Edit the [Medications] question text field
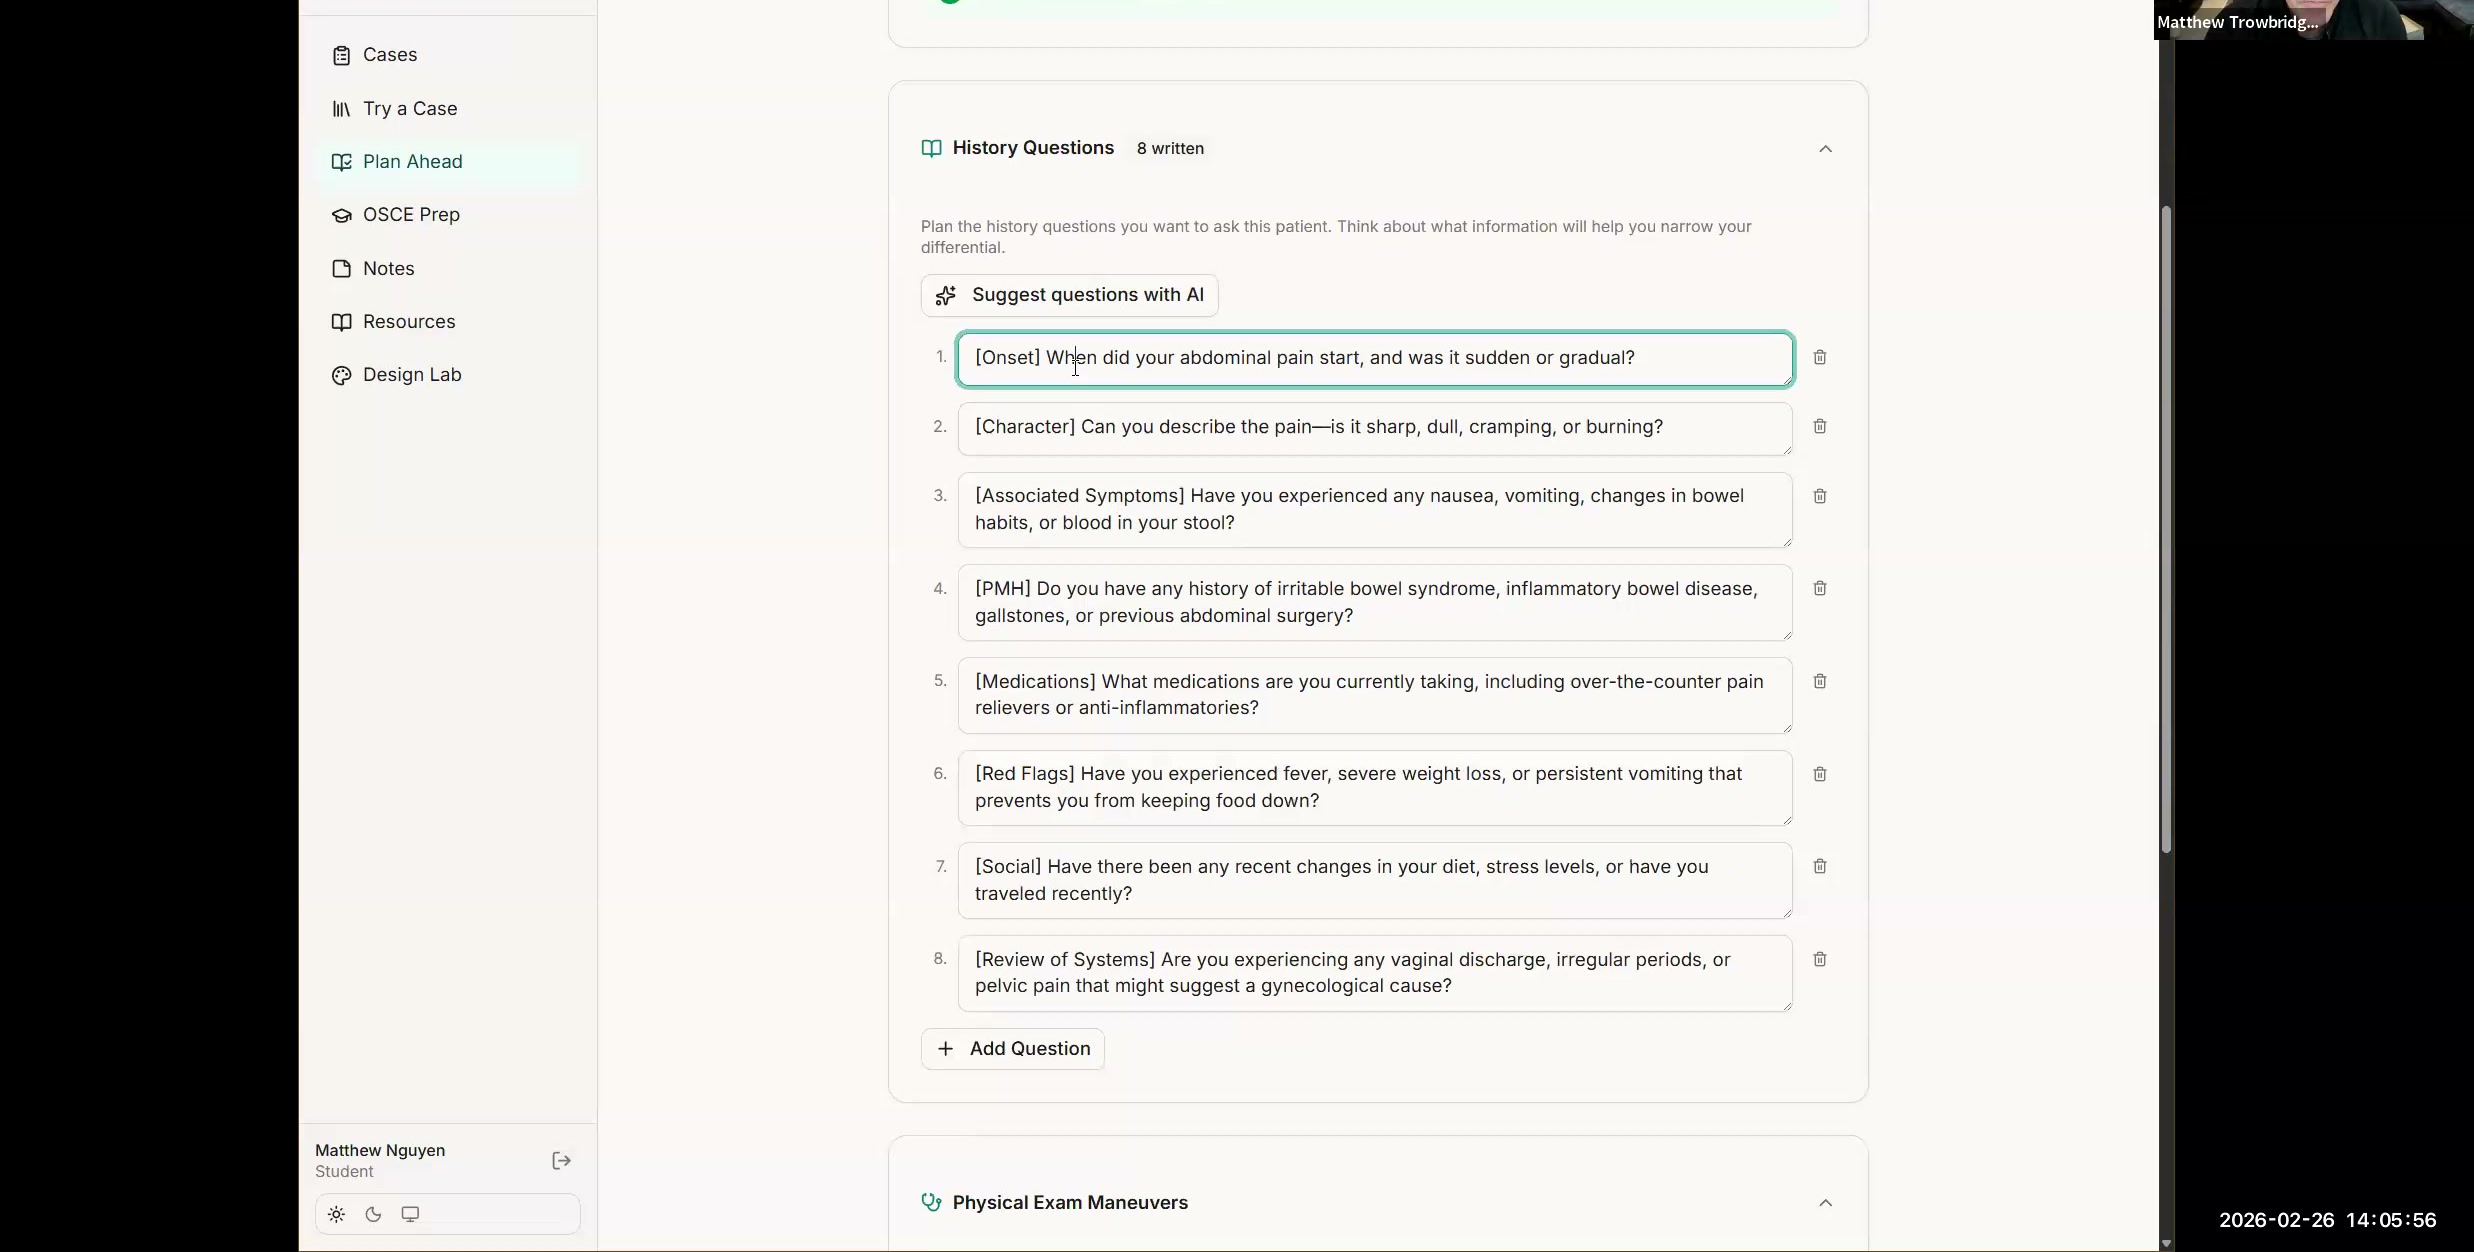This screenshot has height=1252, width=2474. click(1370, 694)
